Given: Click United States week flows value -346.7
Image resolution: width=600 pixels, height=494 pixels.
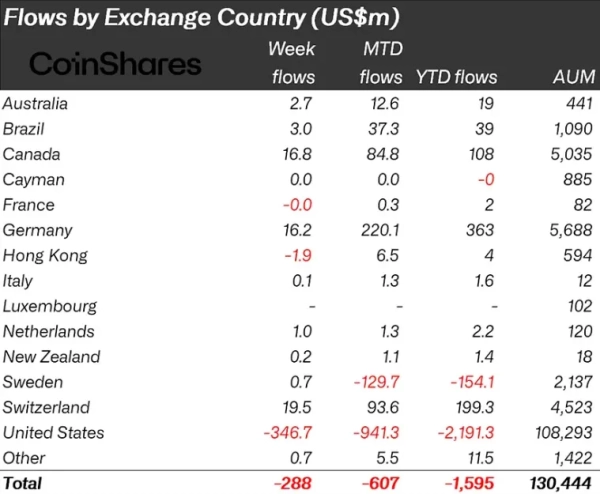Looking at the screenshot, I should (290, 433).
